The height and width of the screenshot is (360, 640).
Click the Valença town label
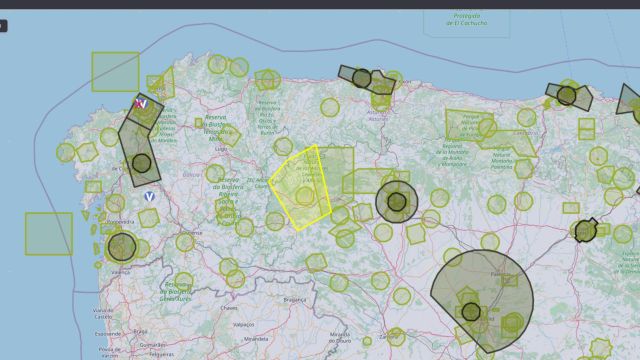[121, 272]
